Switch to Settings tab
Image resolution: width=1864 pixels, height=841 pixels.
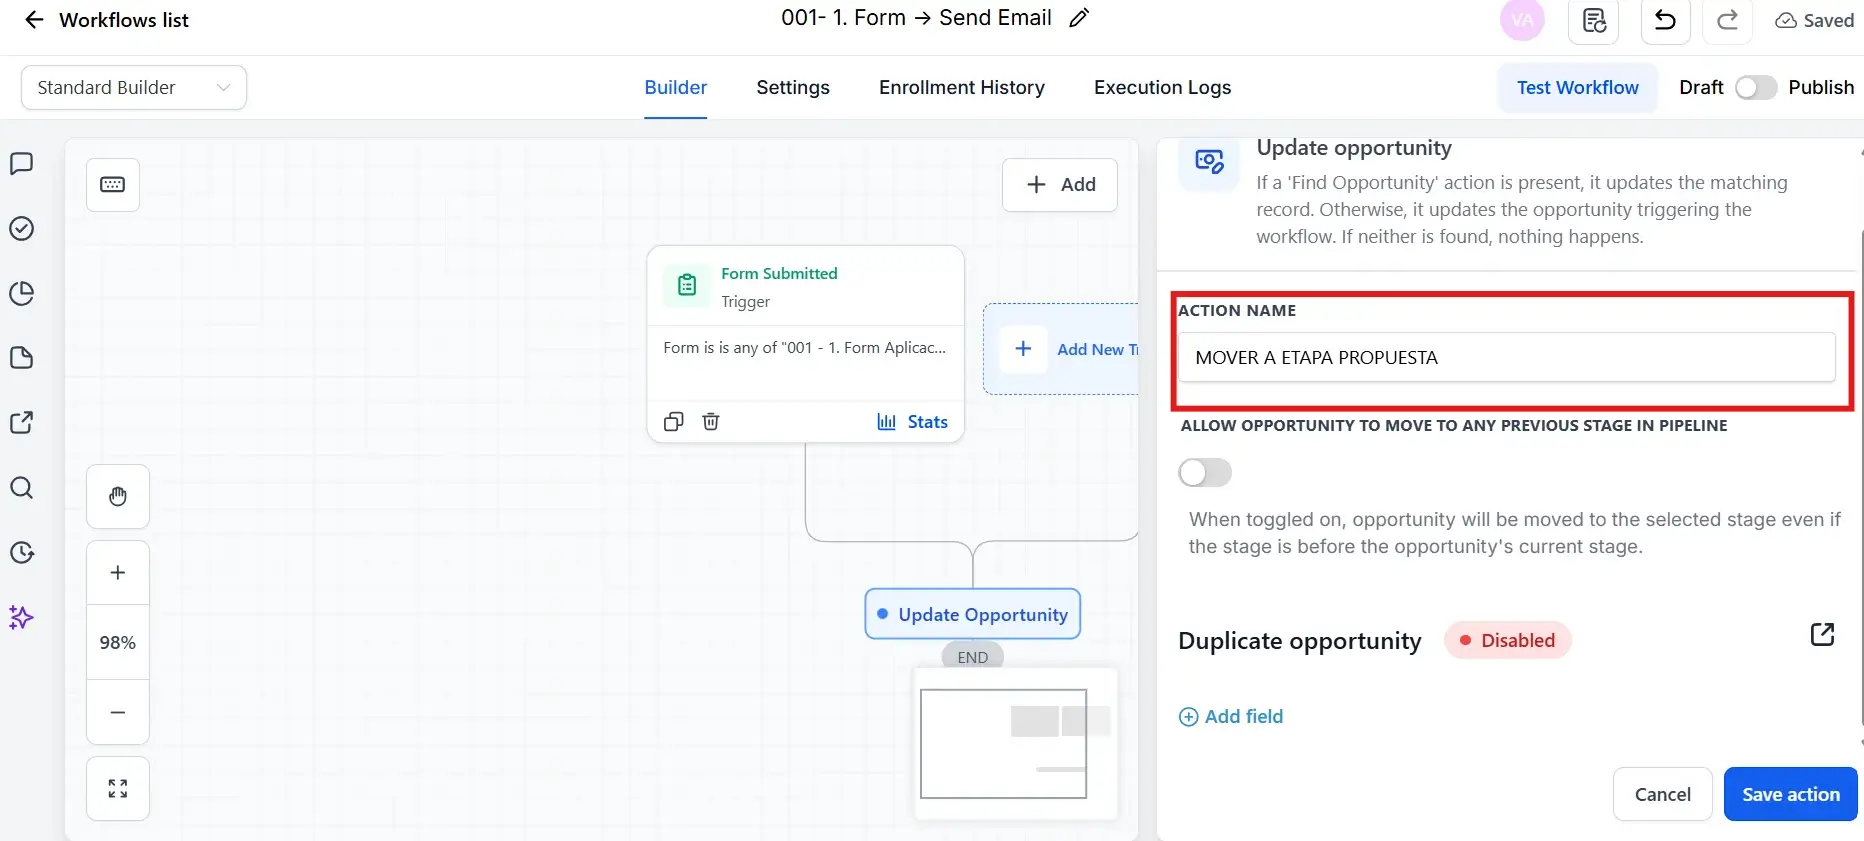pos(793,88)
